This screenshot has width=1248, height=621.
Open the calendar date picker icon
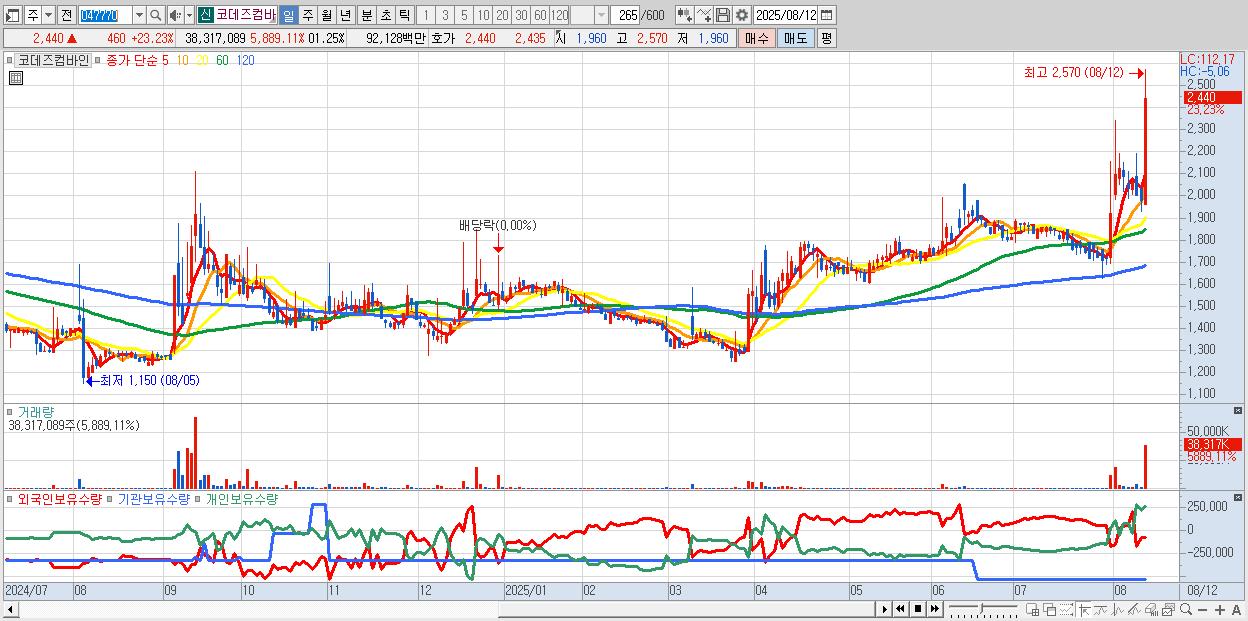click(x=826, y=15)
